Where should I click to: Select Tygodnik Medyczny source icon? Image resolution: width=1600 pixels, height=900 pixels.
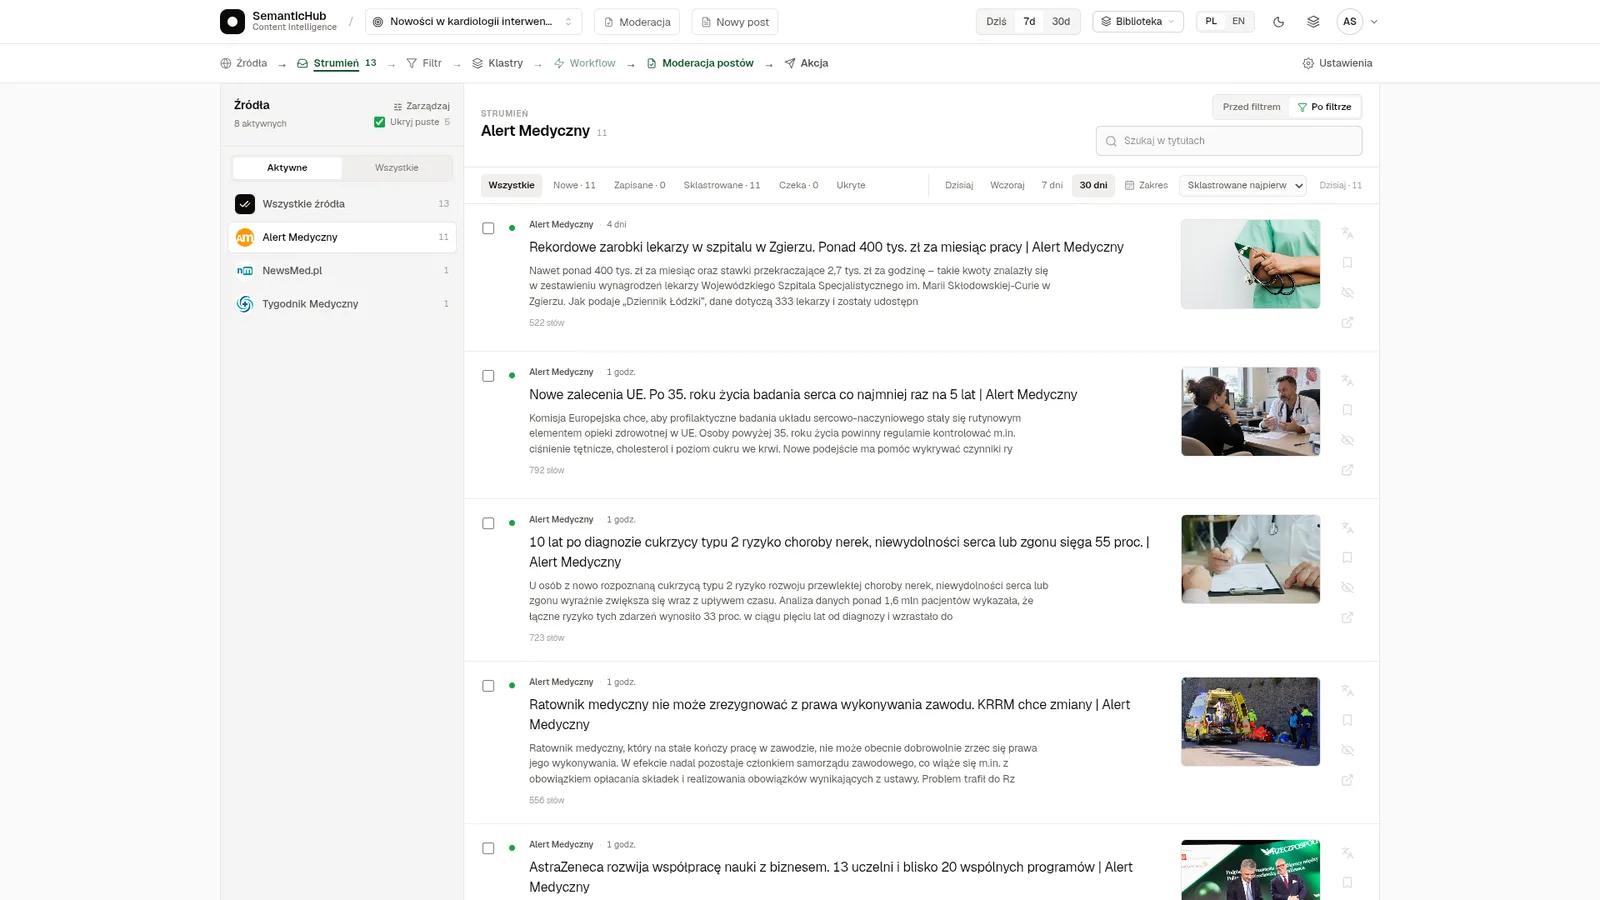click(x=245, y=304)
